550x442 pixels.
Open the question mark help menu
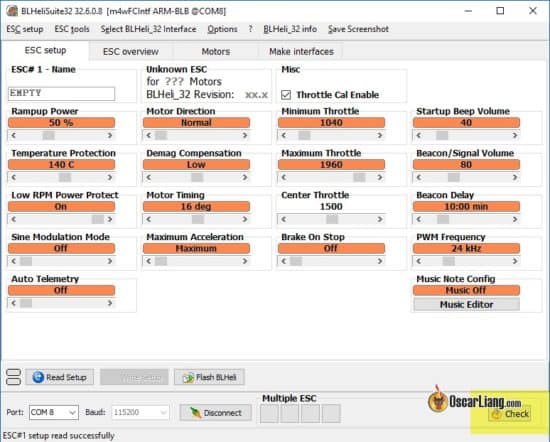[250, 29]
